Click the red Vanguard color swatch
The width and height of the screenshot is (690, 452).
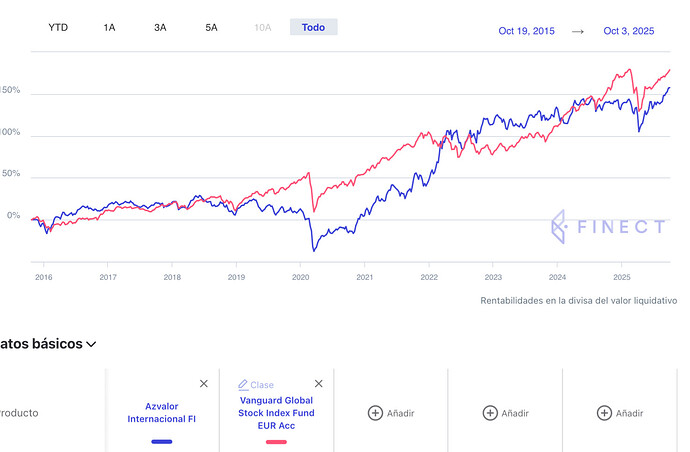[276, 441]
